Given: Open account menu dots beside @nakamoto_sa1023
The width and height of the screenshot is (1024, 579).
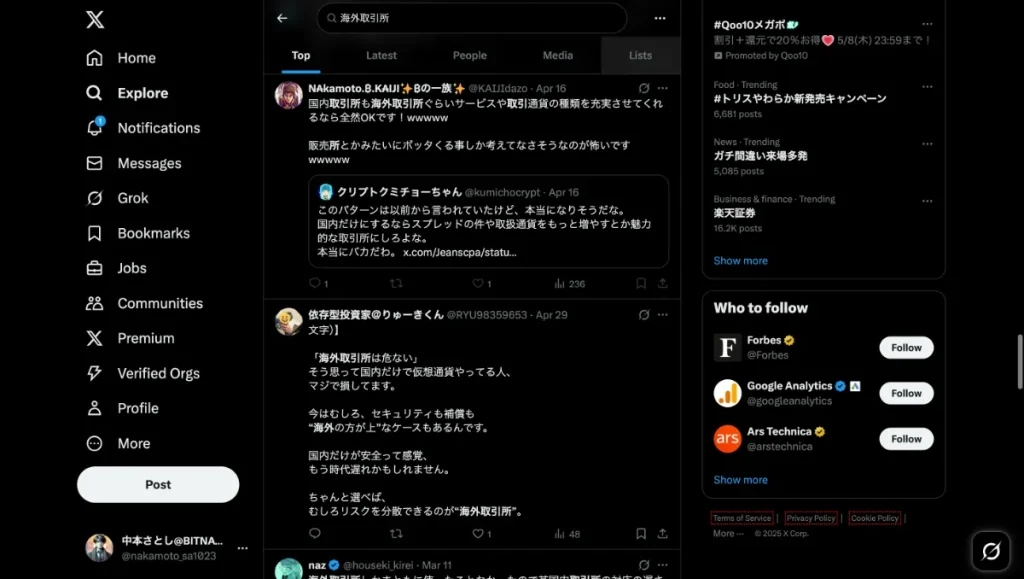Looking at the screenshot, I should click(242, 548).
